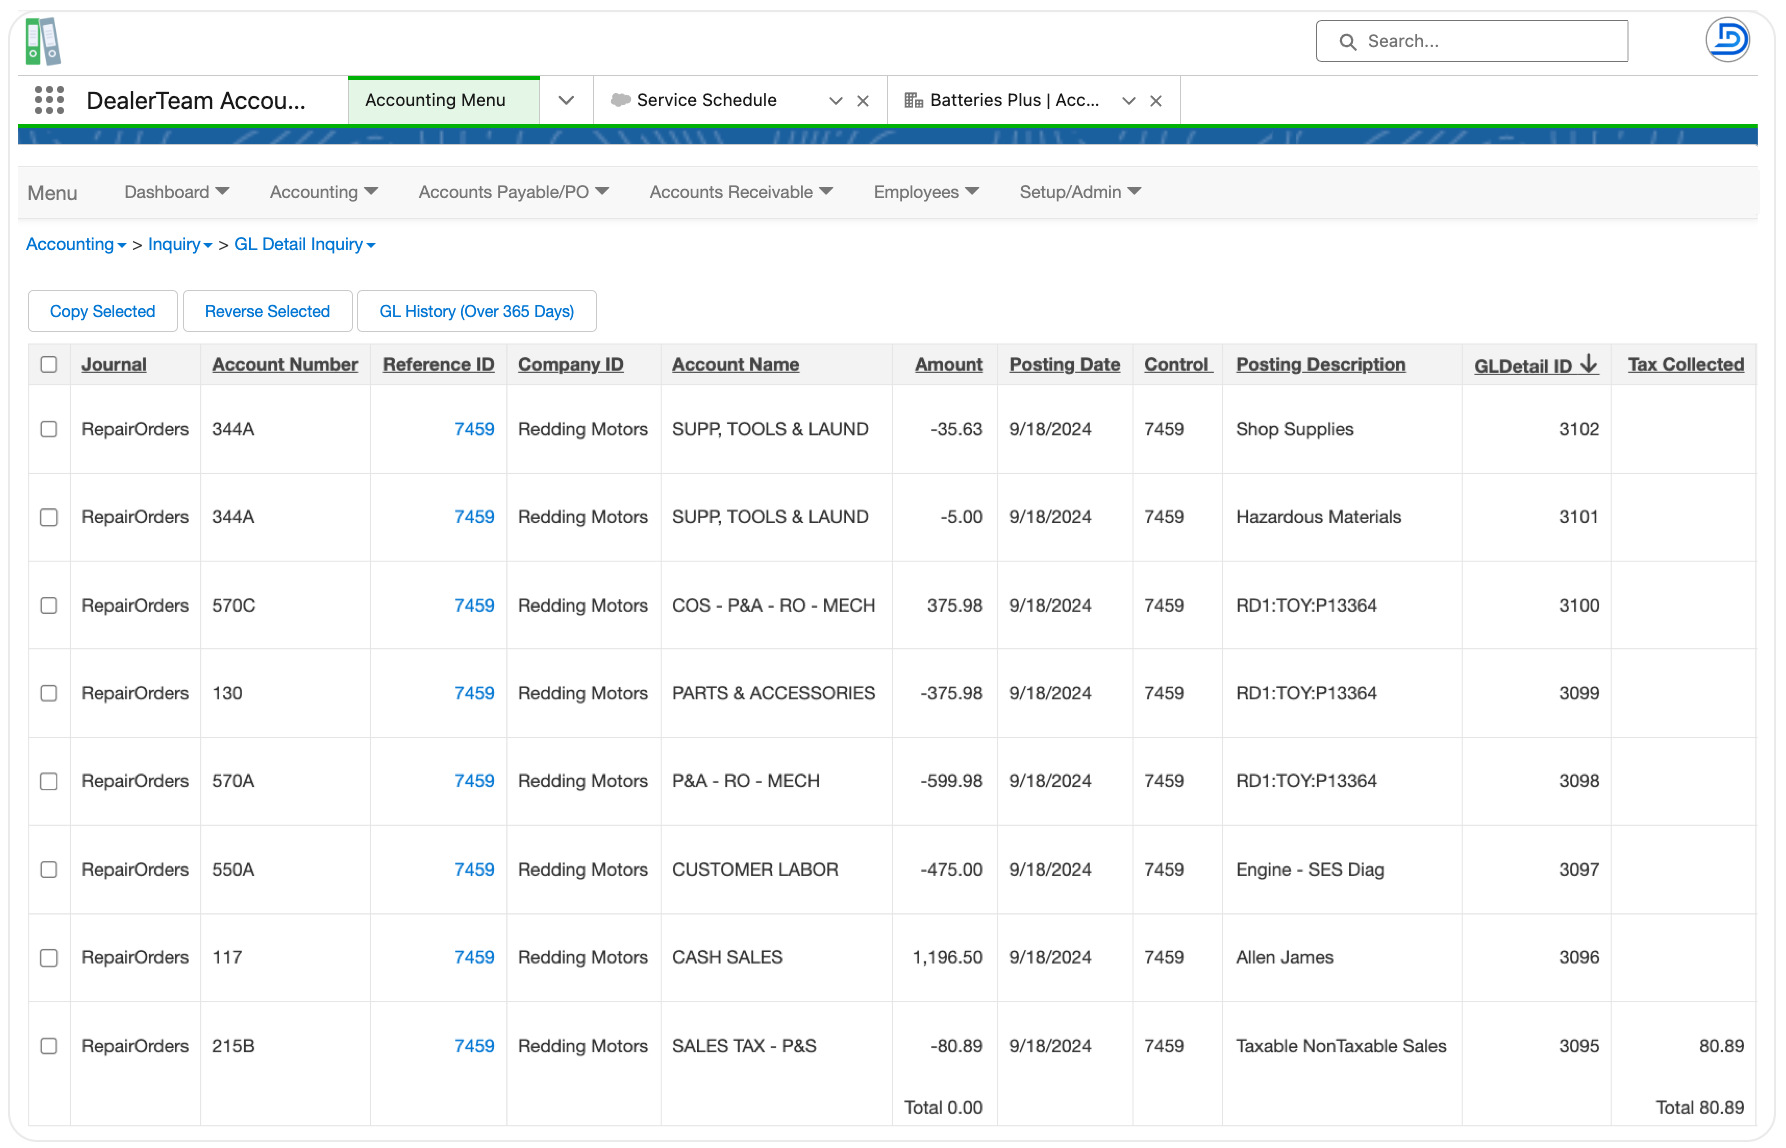This screenshot has width=1786, height=1148.
Task: Tick the CASH SALES row checkbox
Action: tap(49, 958)
